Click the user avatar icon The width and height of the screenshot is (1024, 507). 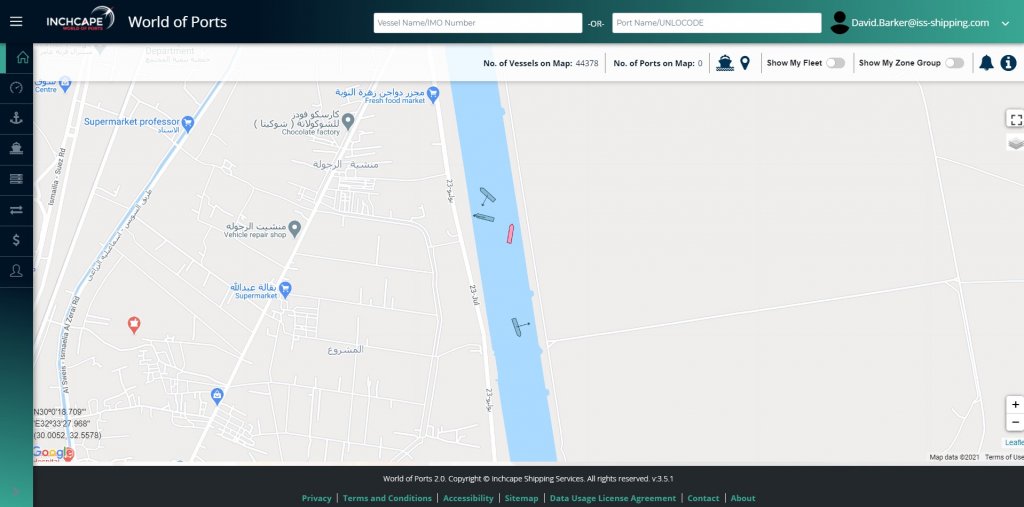pos(839,23)
